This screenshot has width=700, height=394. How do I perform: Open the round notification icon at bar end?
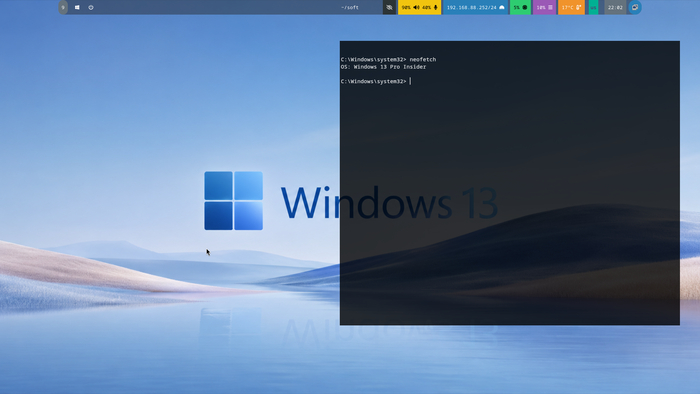(635, 8)
